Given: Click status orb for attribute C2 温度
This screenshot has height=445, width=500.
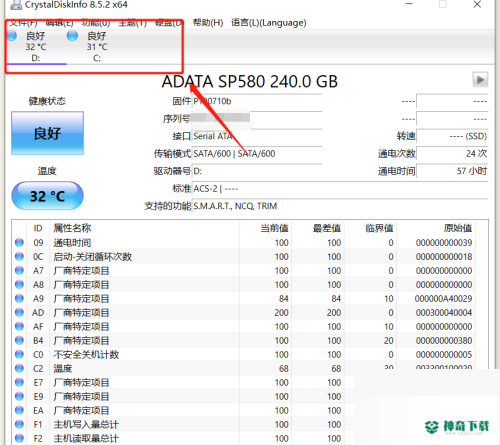Looking at the screenshot, I should pos(19,368).
